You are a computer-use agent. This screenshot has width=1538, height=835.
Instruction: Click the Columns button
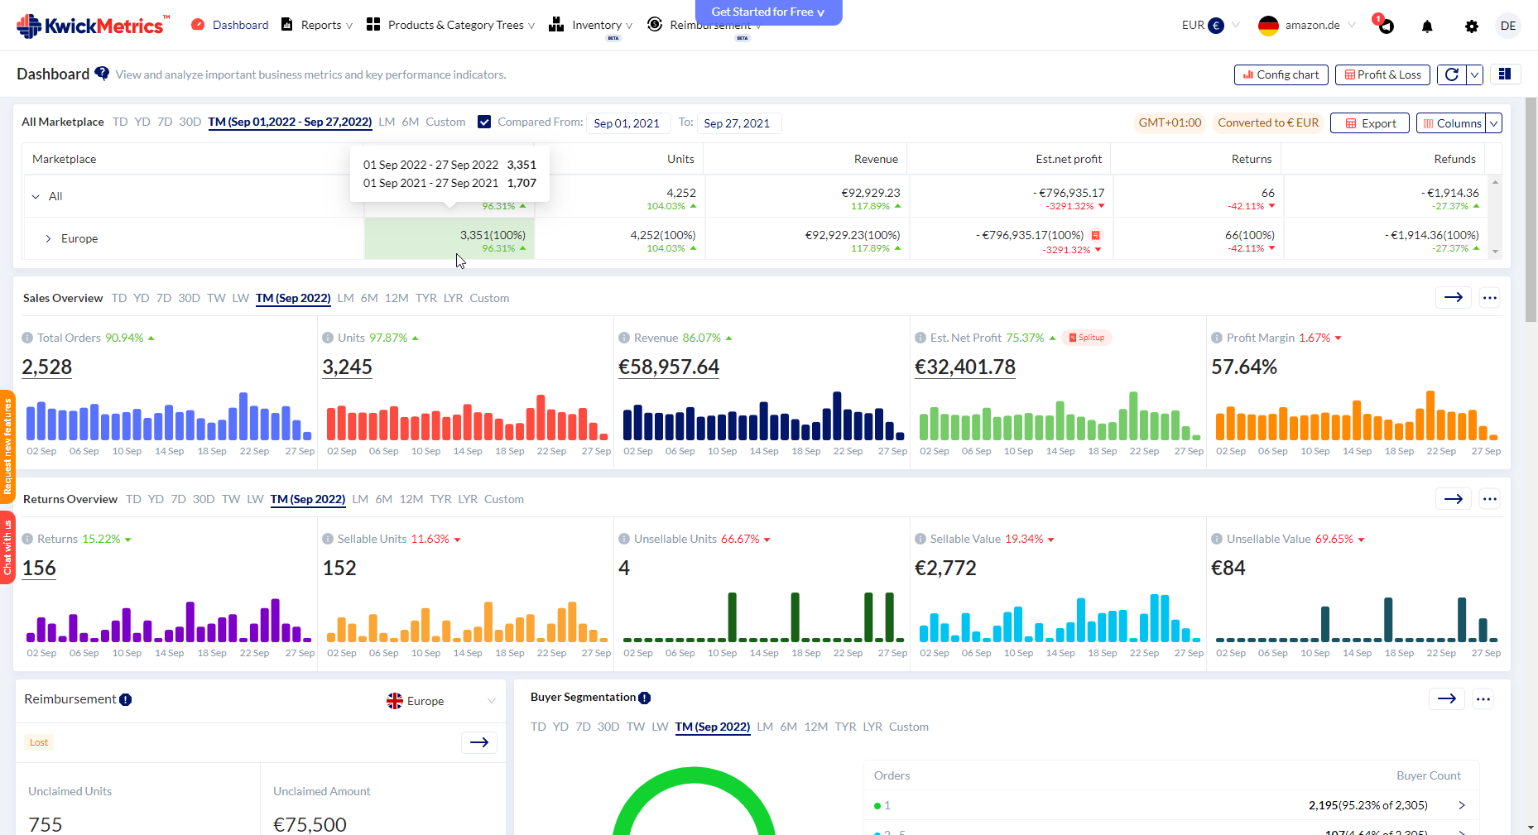click(x=1451, y=123)
